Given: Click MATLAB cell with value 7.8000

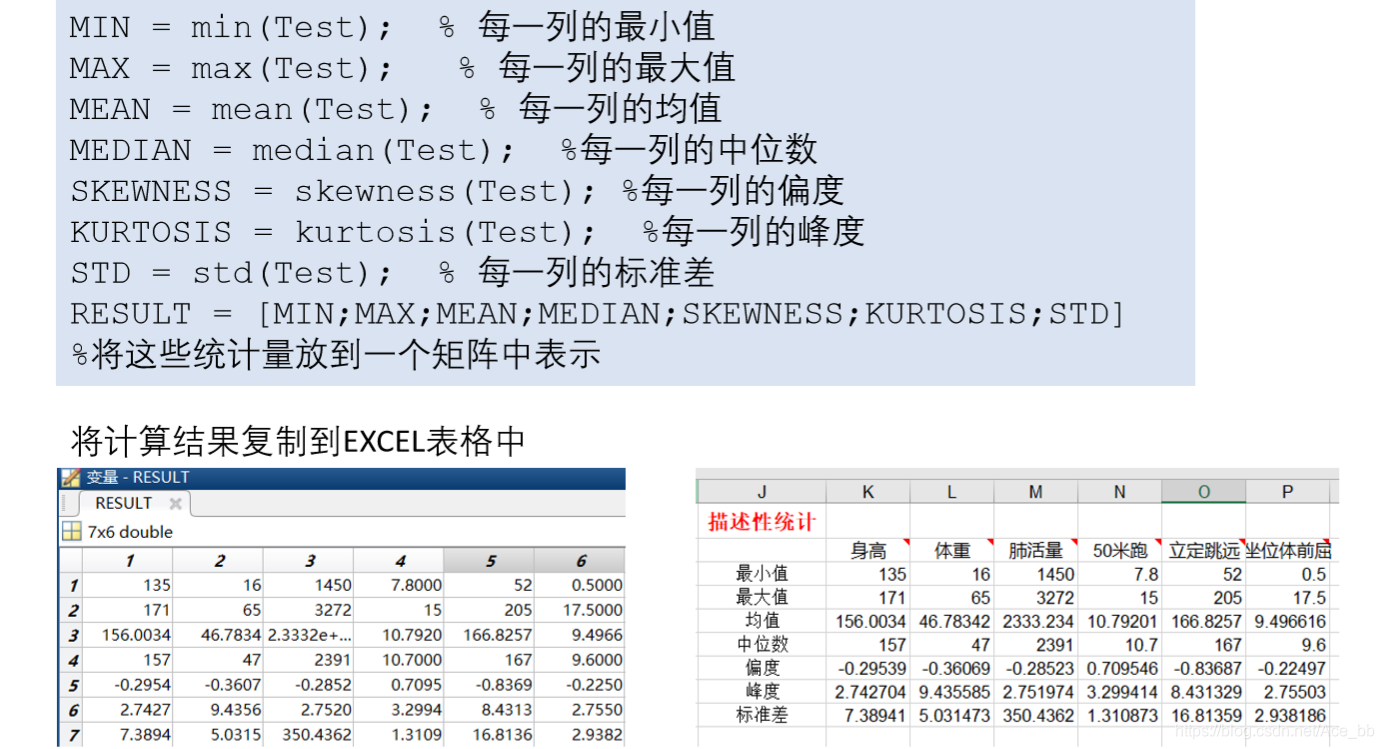Looking at the screenshot, I should point(400,585).
